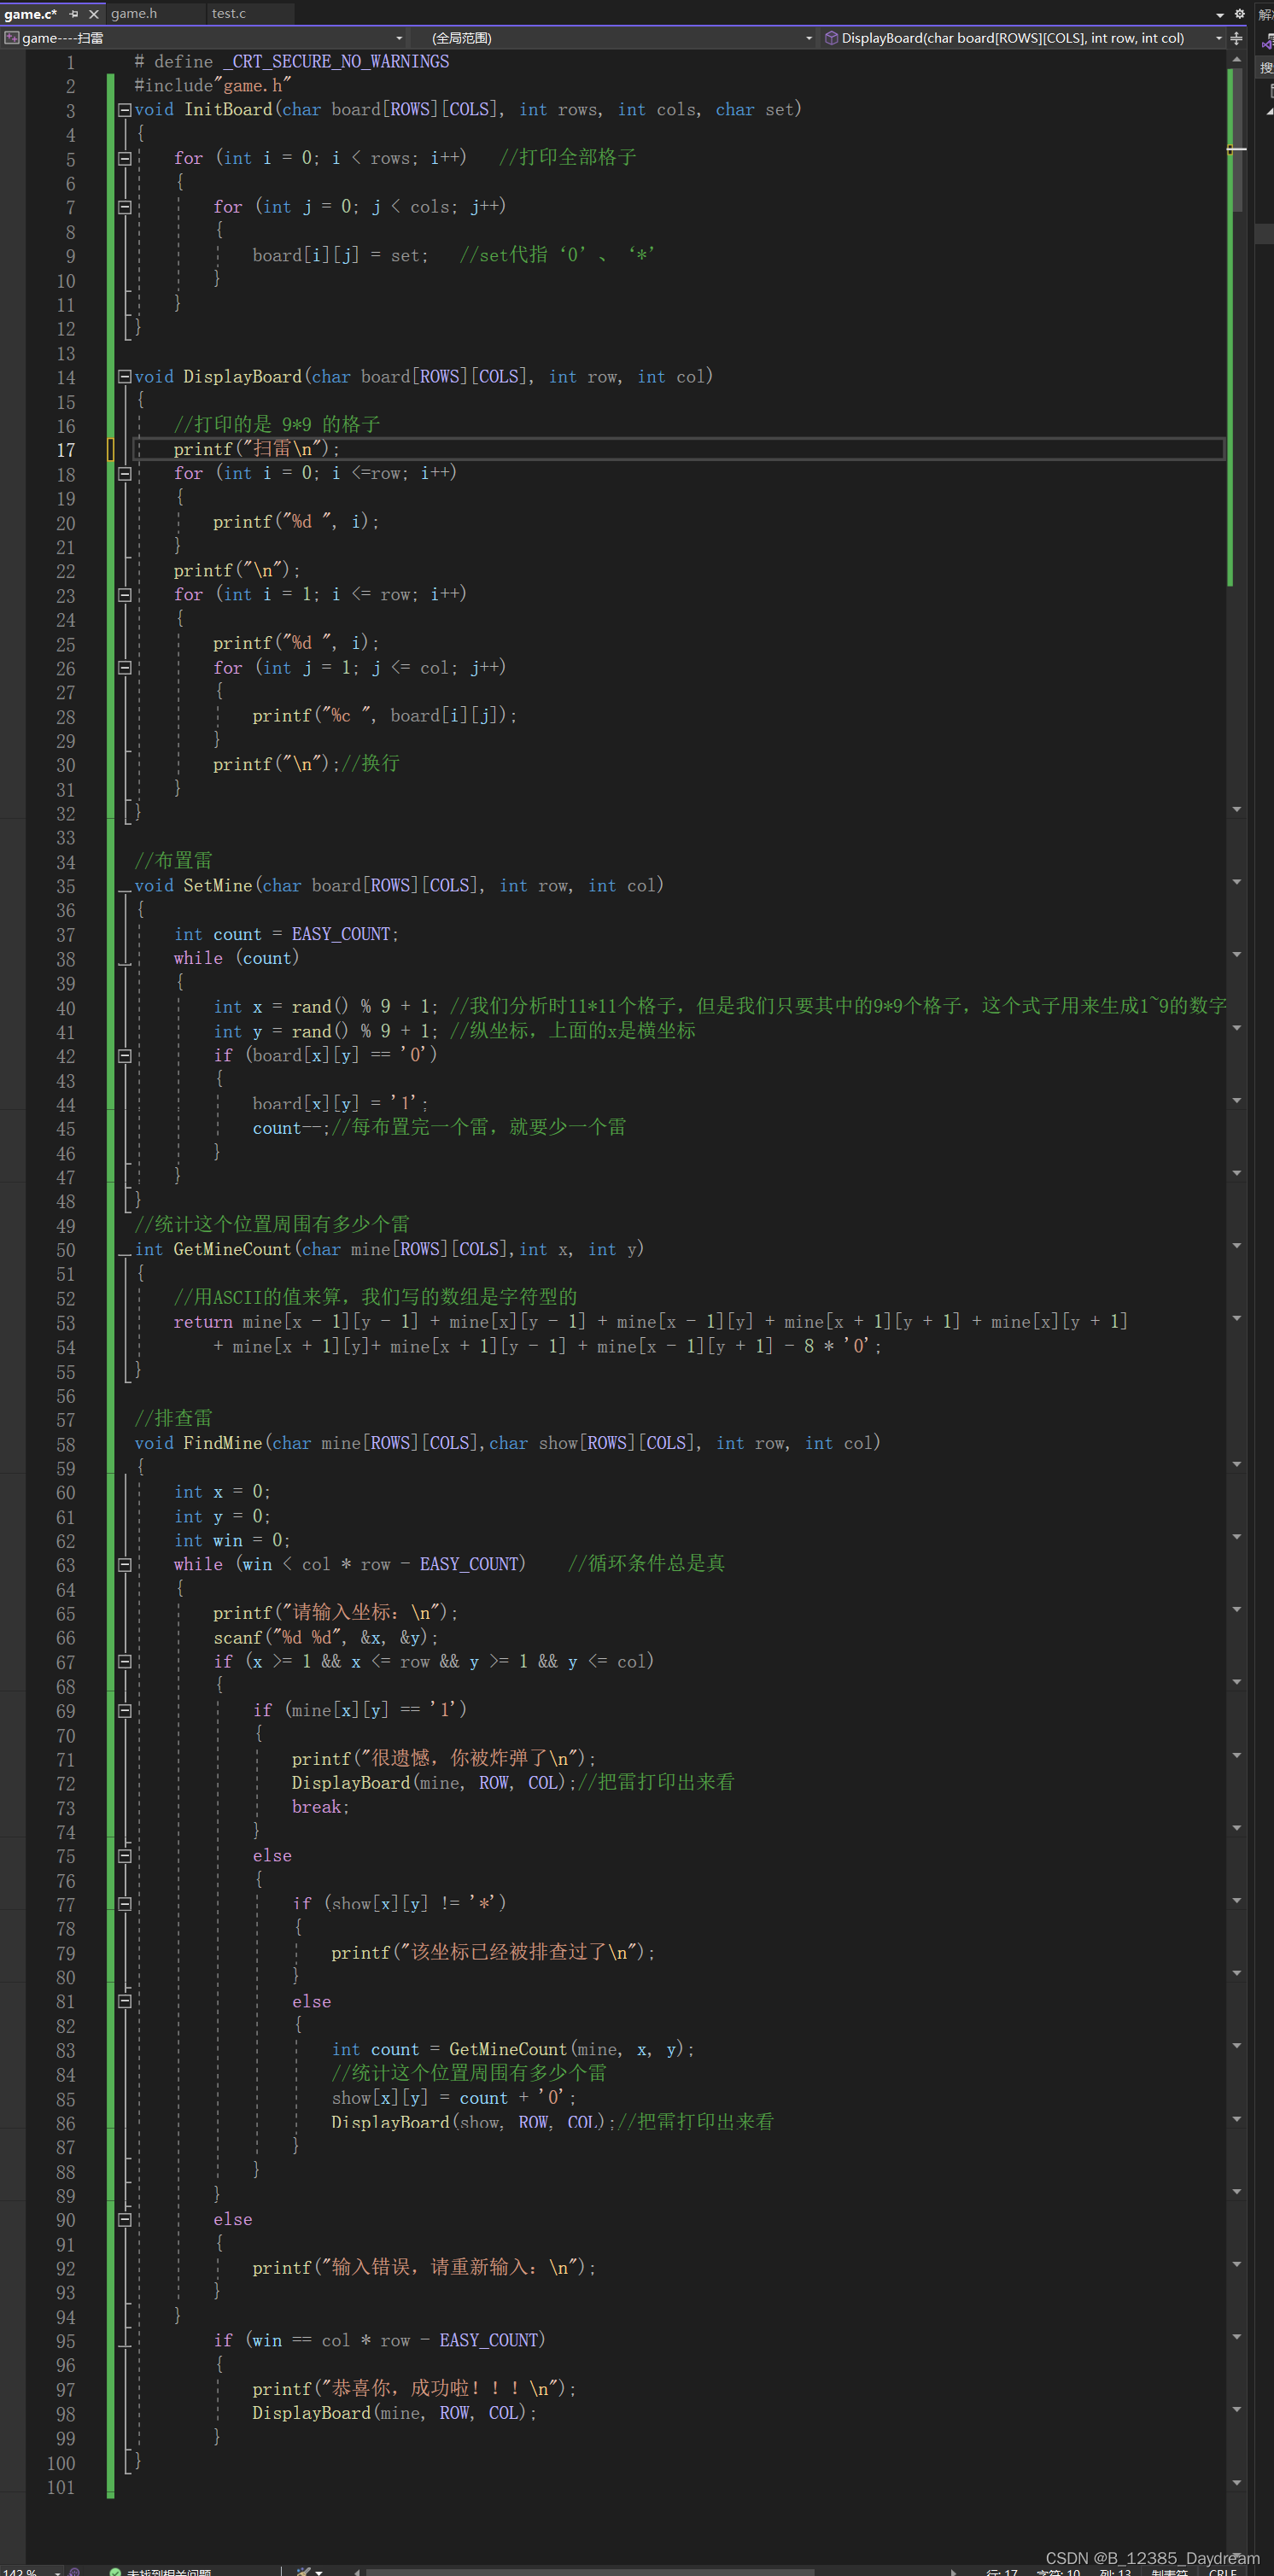The width and height of the screenshot is (1274, 2576).
Task: Switch to the game.h tab
Action: [x=134, y=13]
